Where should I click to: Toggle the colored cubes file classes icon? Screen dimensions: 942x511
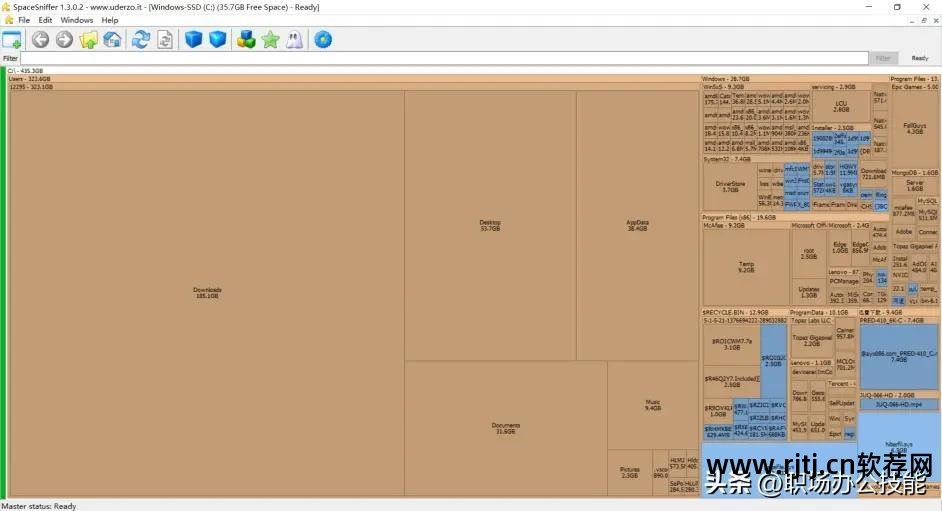tap(246, 40)
